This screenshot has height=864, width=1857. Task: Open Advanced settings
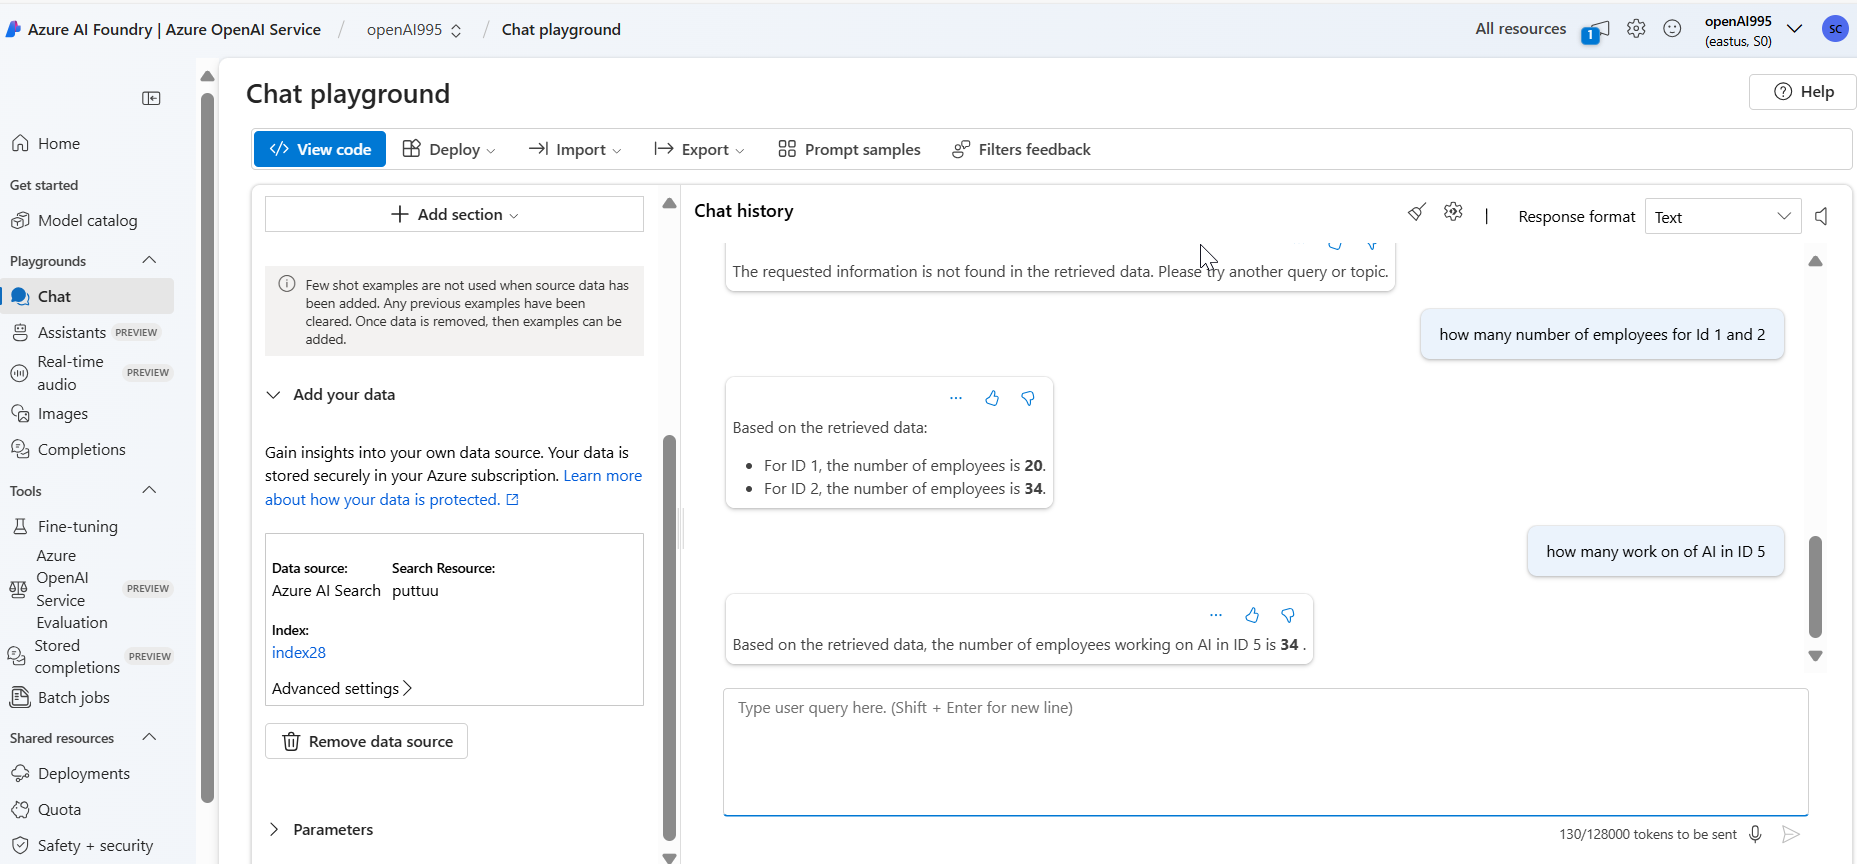pos(342,688)
